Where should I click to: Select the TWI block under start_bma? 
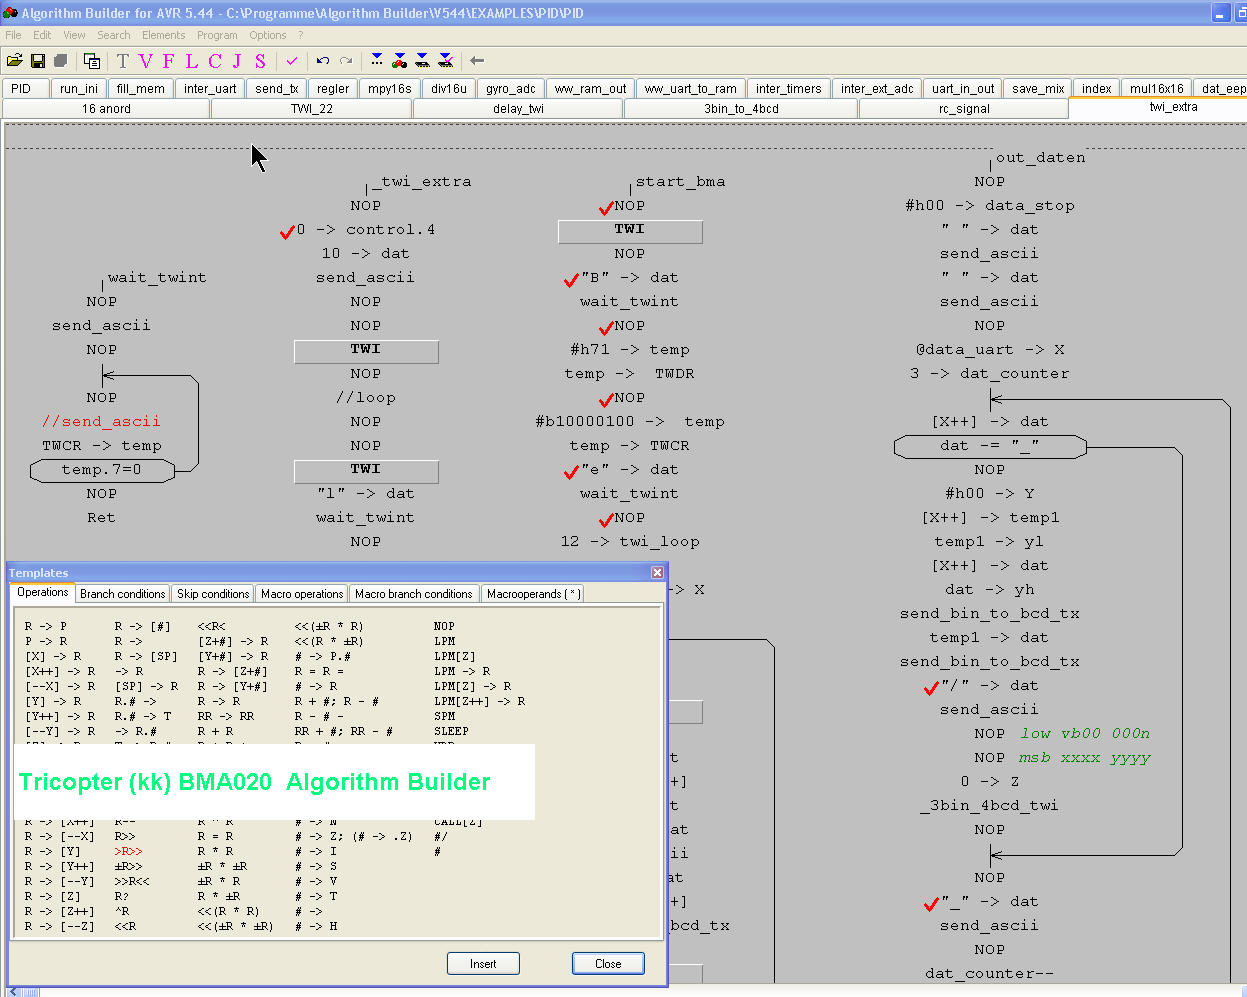630,231
